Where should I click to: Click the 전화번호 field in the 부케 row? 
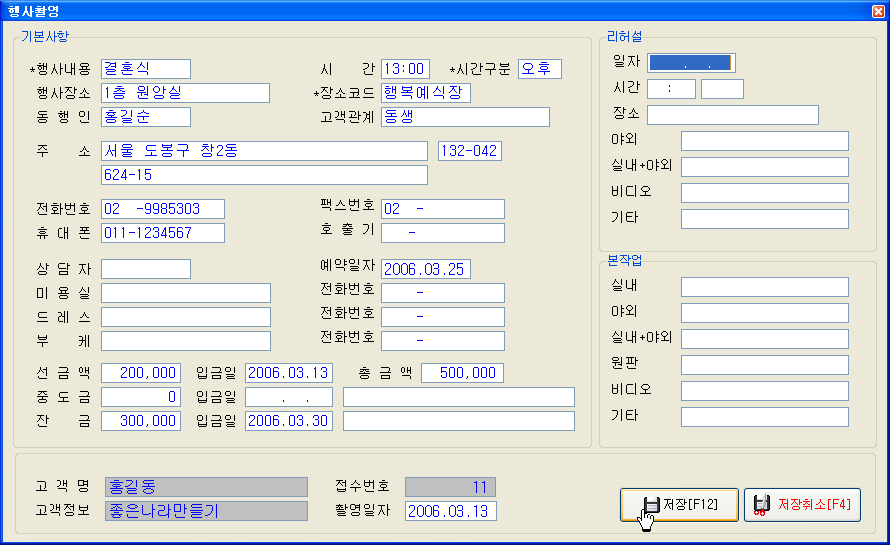[443, 341]
